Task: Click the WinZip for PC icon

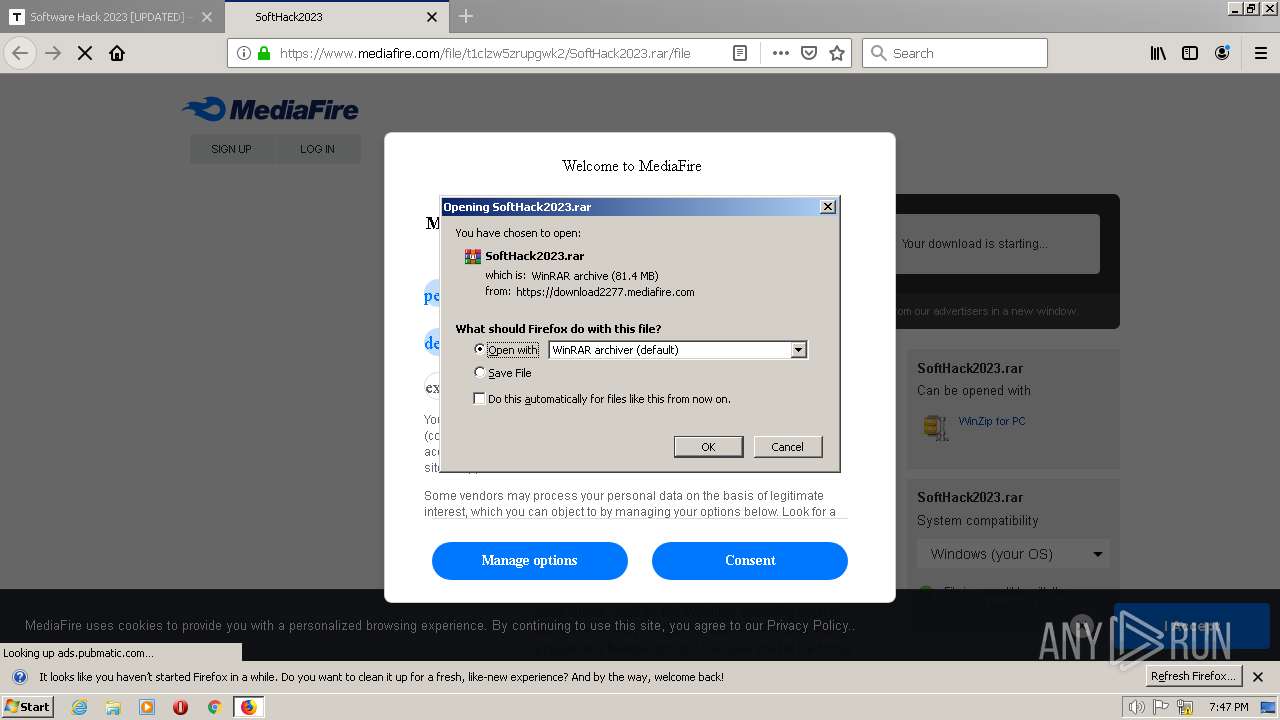Action: (x=936, y=427)
